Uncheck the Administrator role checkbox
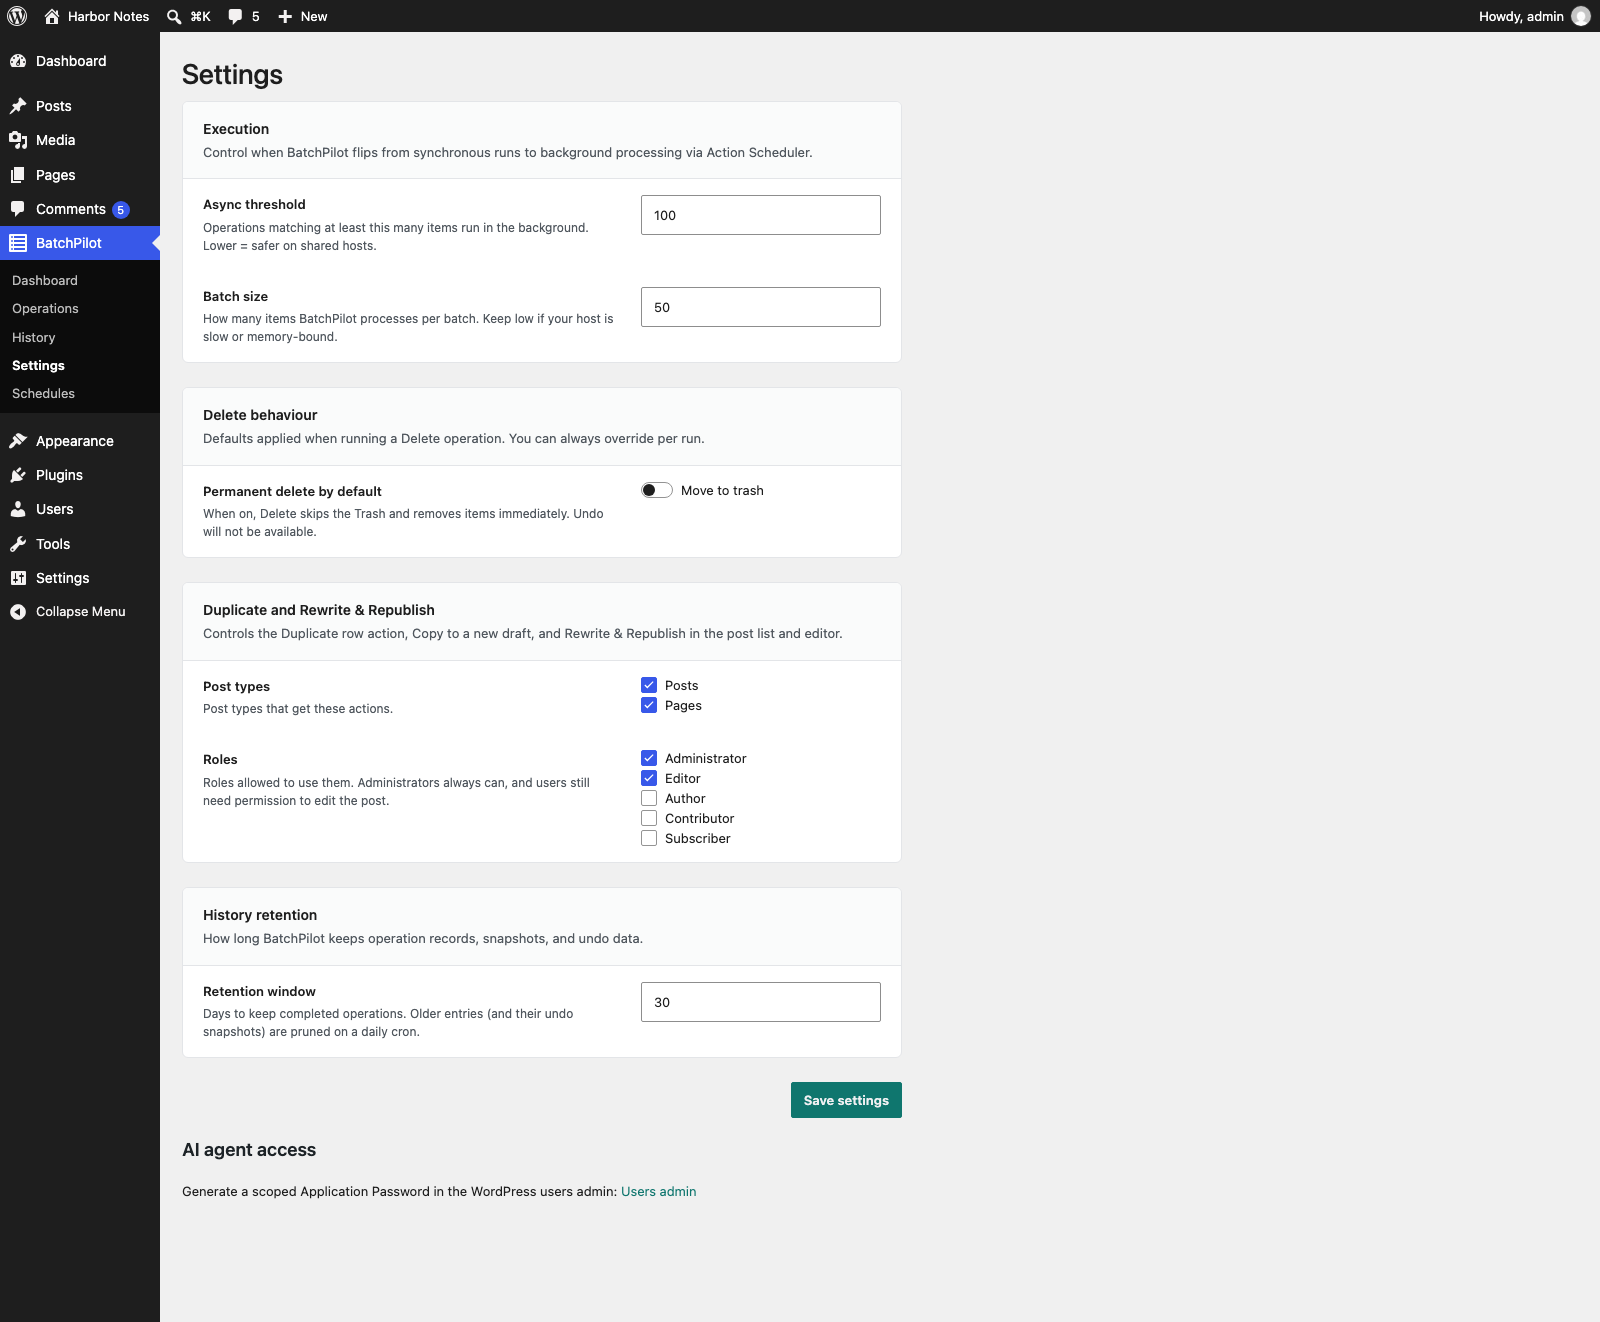The image size is (1600, 1322). coord(649,758)
